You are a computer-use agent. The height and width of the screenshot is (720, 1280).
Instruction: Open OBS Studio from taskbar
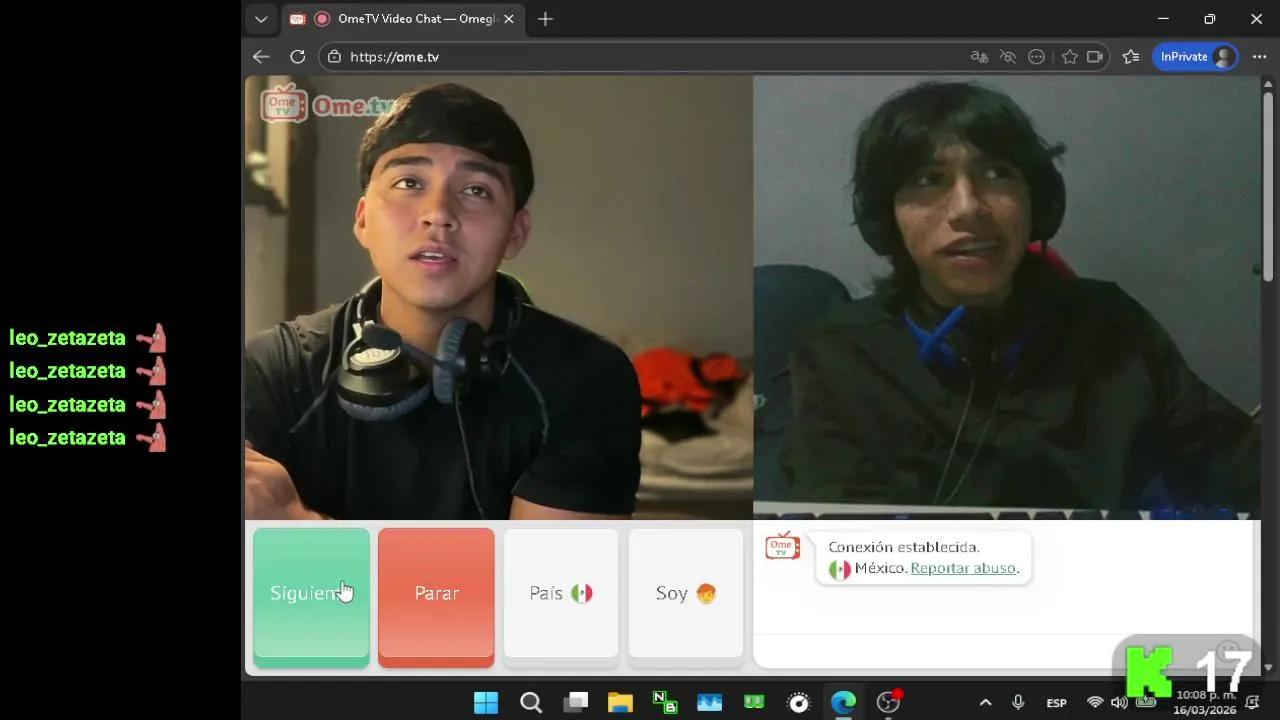click(x=888, y=703)
